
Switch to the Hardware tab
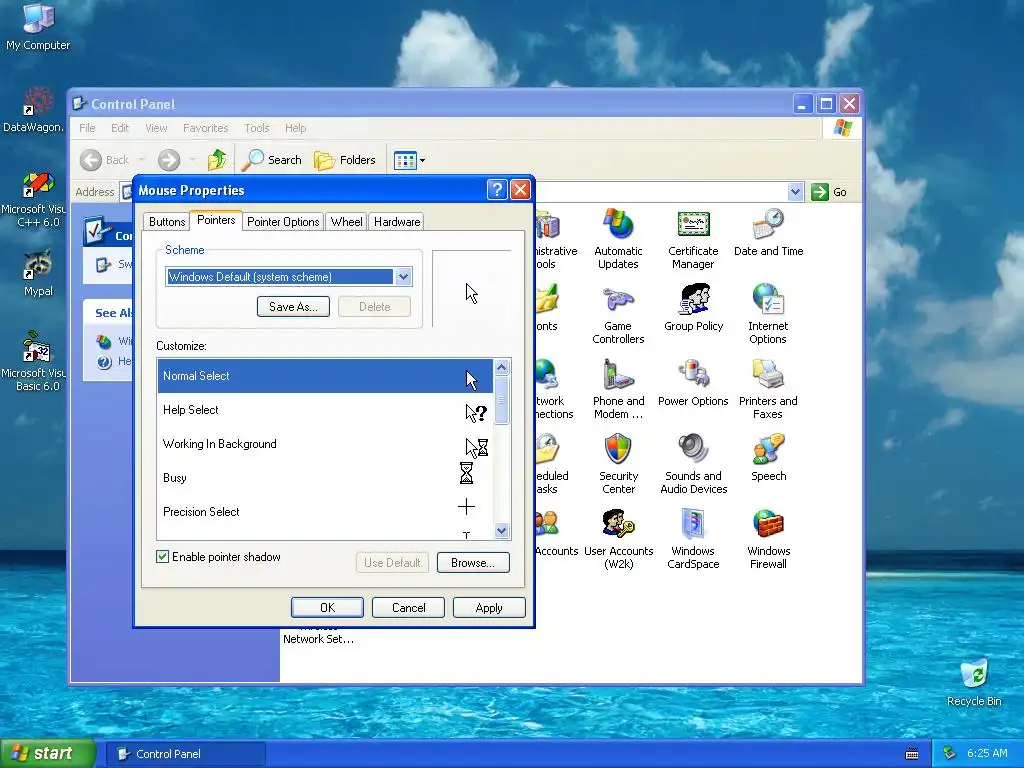(396, 222)
